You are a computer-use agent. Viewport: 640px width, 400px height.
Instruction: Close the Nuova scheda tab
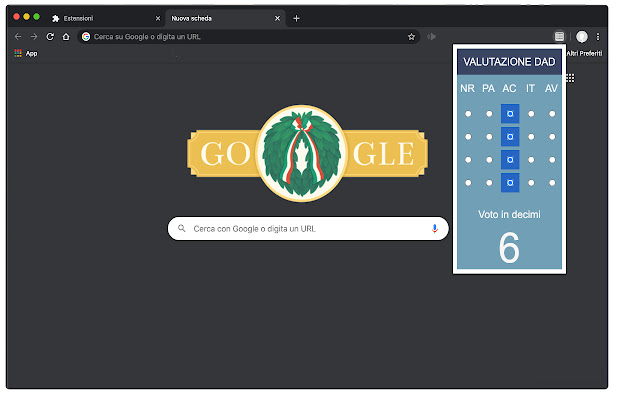click(x=278, y=18)
